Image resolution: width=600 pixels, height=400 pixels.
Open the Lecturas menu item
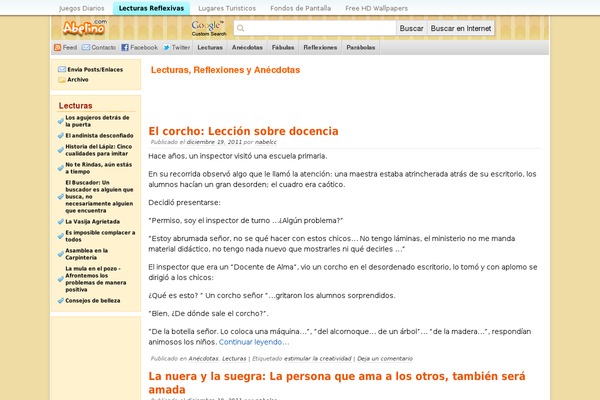pyautogui.click(x=210, y=47)
